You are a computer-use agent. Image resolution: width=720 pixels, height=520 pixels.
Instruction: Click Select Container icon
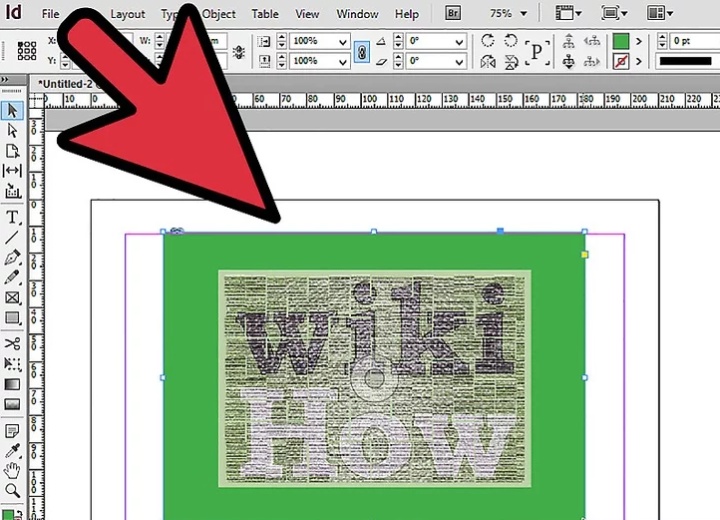click(x=568, y=41)
